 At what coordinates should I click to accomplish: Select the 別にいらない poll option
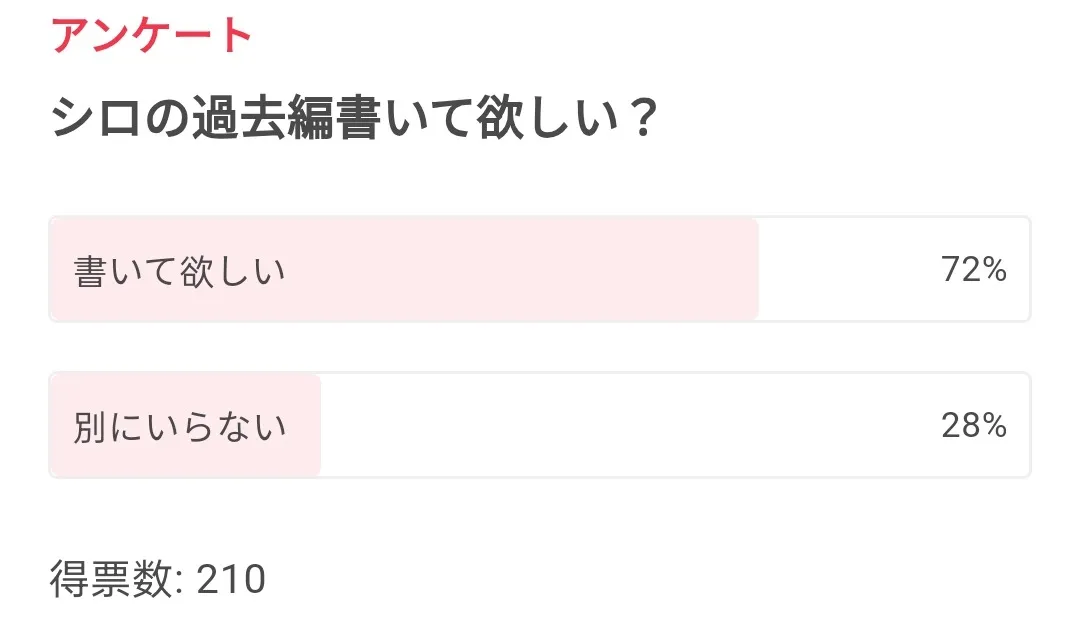(539, 426)
